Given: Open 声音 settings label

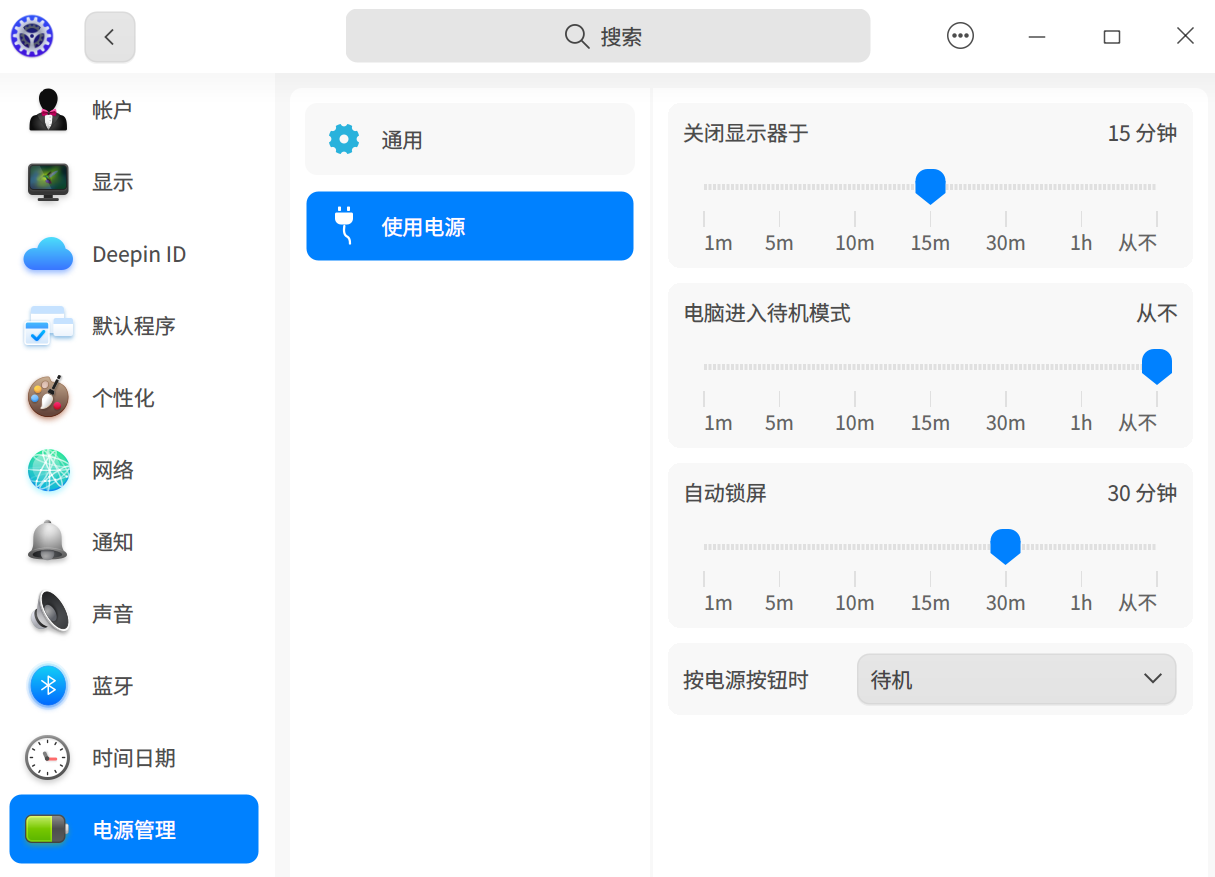Looking at the screenshot, I should tap(113, 614).
